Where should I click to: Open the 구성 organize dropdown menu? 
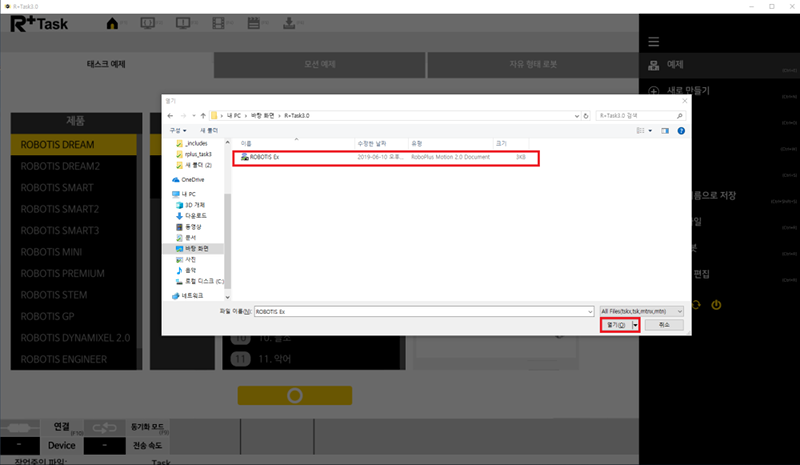point(179,130)
